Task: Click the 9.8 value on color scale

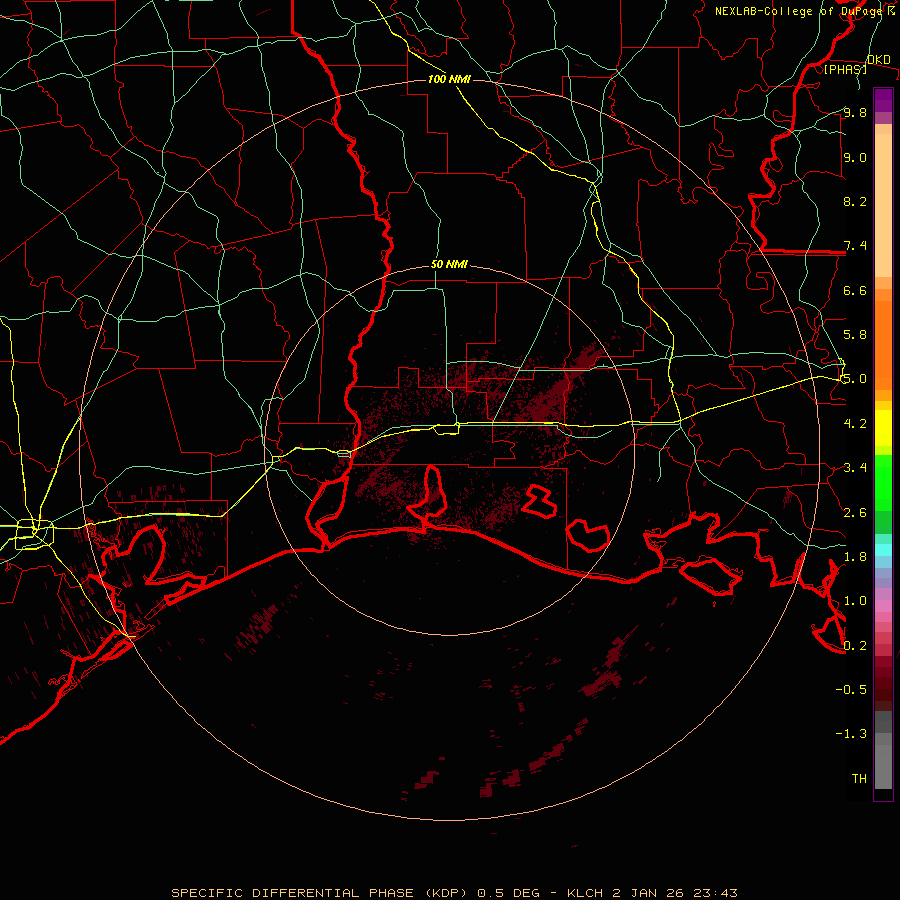Action: click(x=855, y=112)
